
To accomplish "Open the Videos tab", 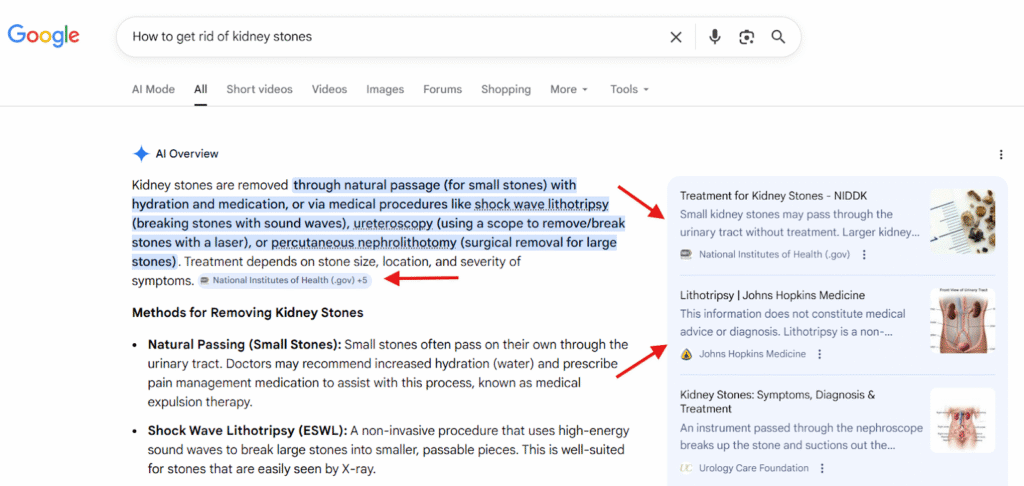I will 329,89.
